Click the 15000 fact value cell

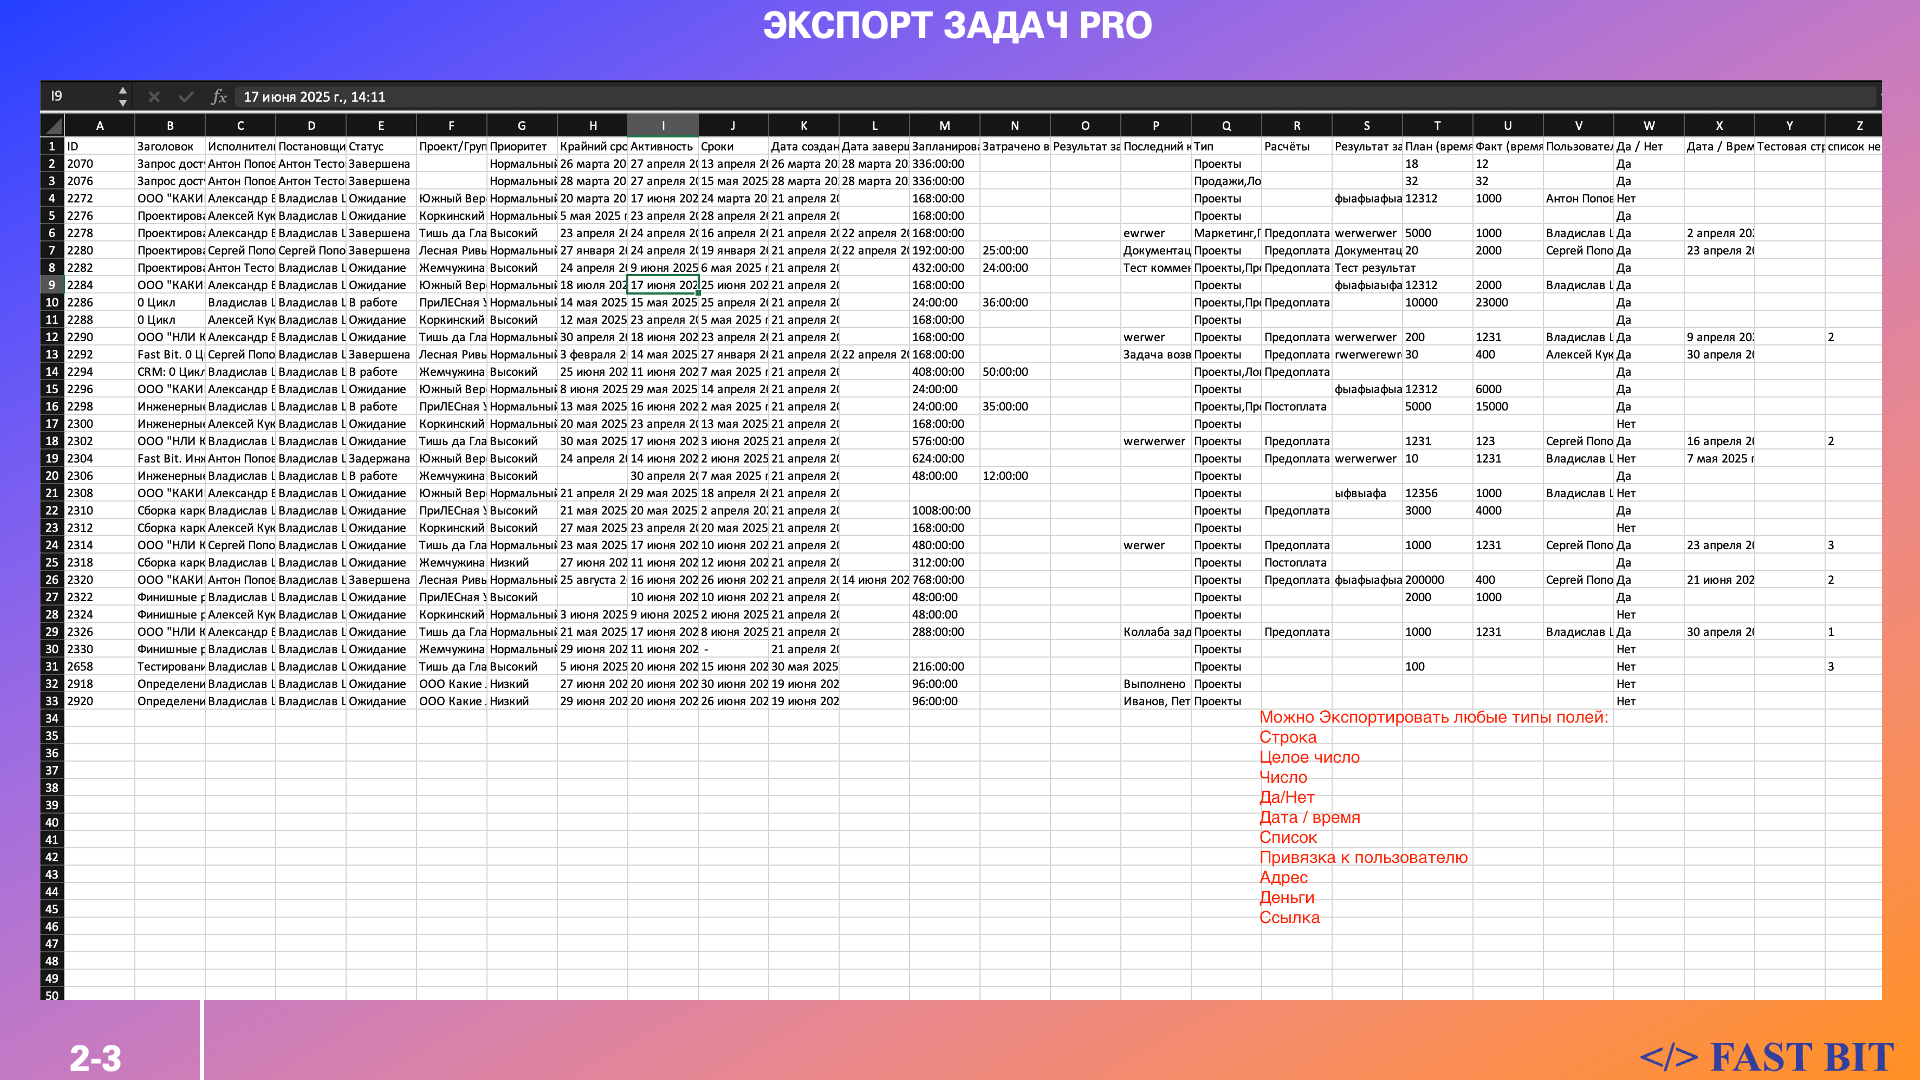point(1508,406)
